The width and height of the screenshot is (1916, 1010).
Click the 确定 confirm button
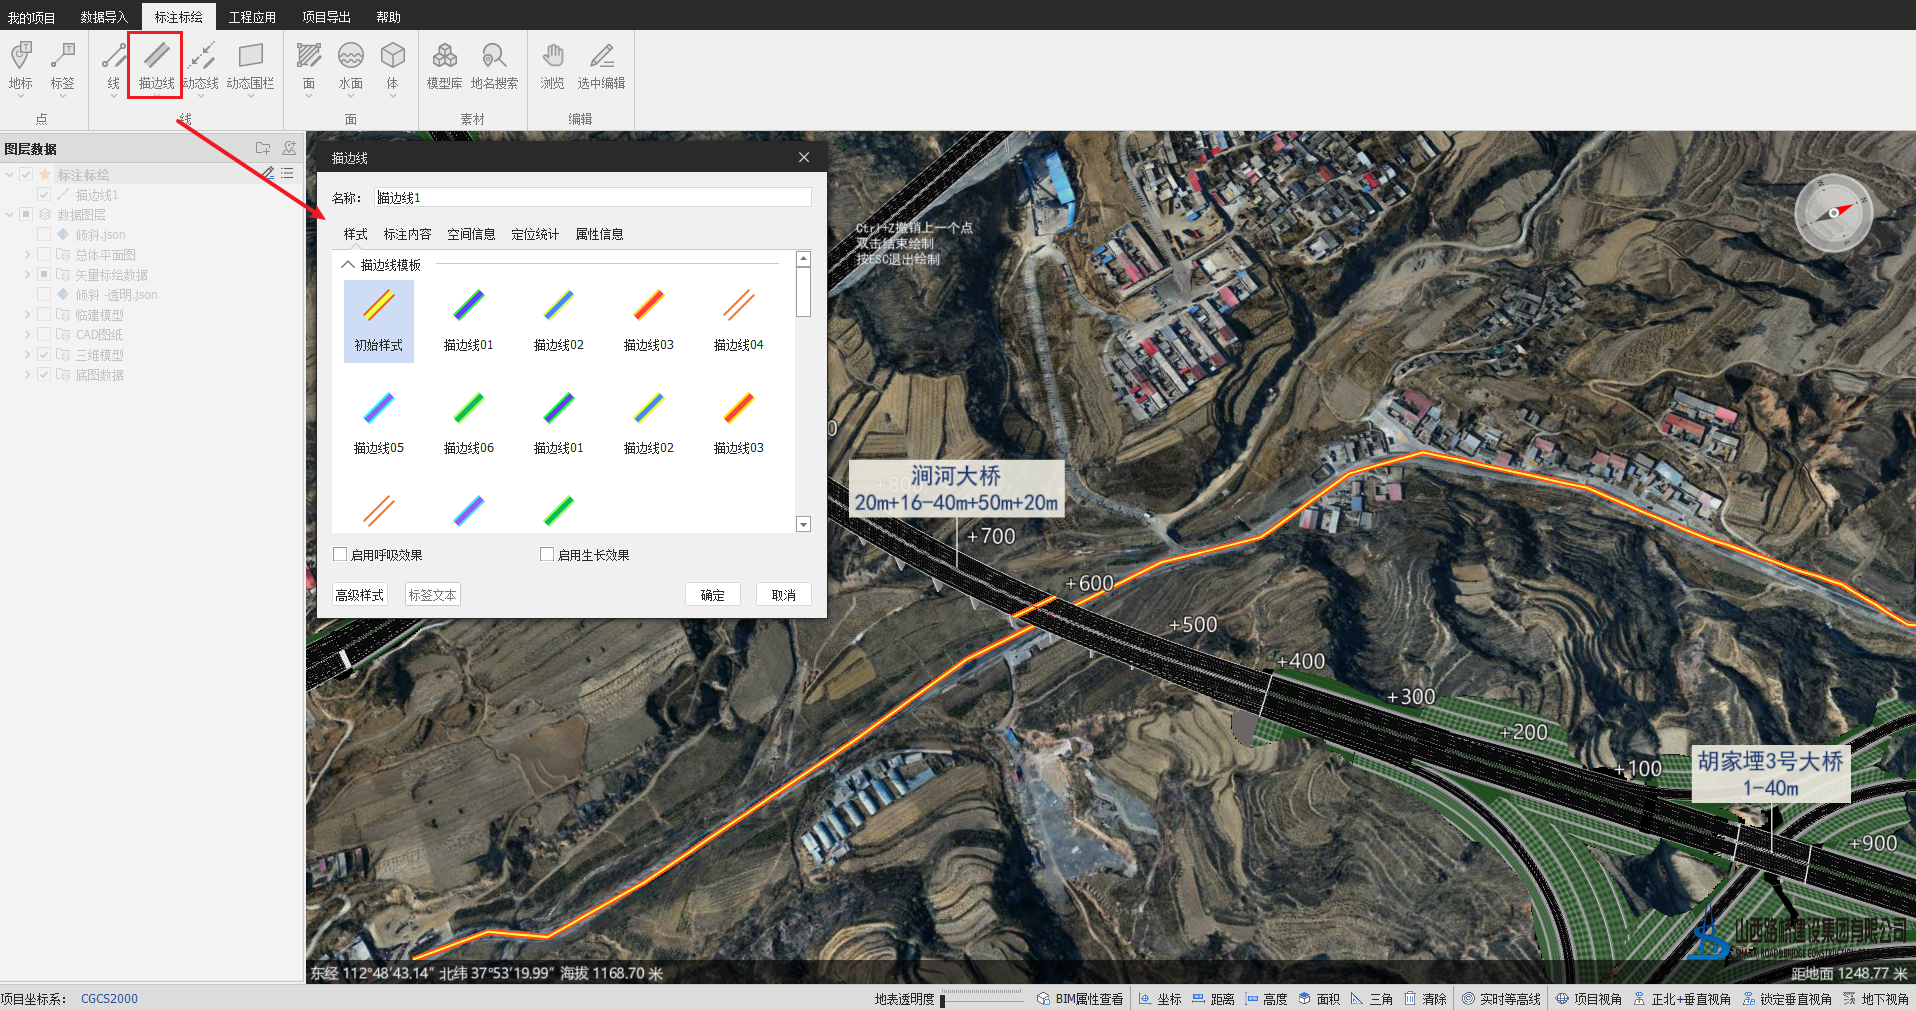pyautogui.click(x=712, y=595)
